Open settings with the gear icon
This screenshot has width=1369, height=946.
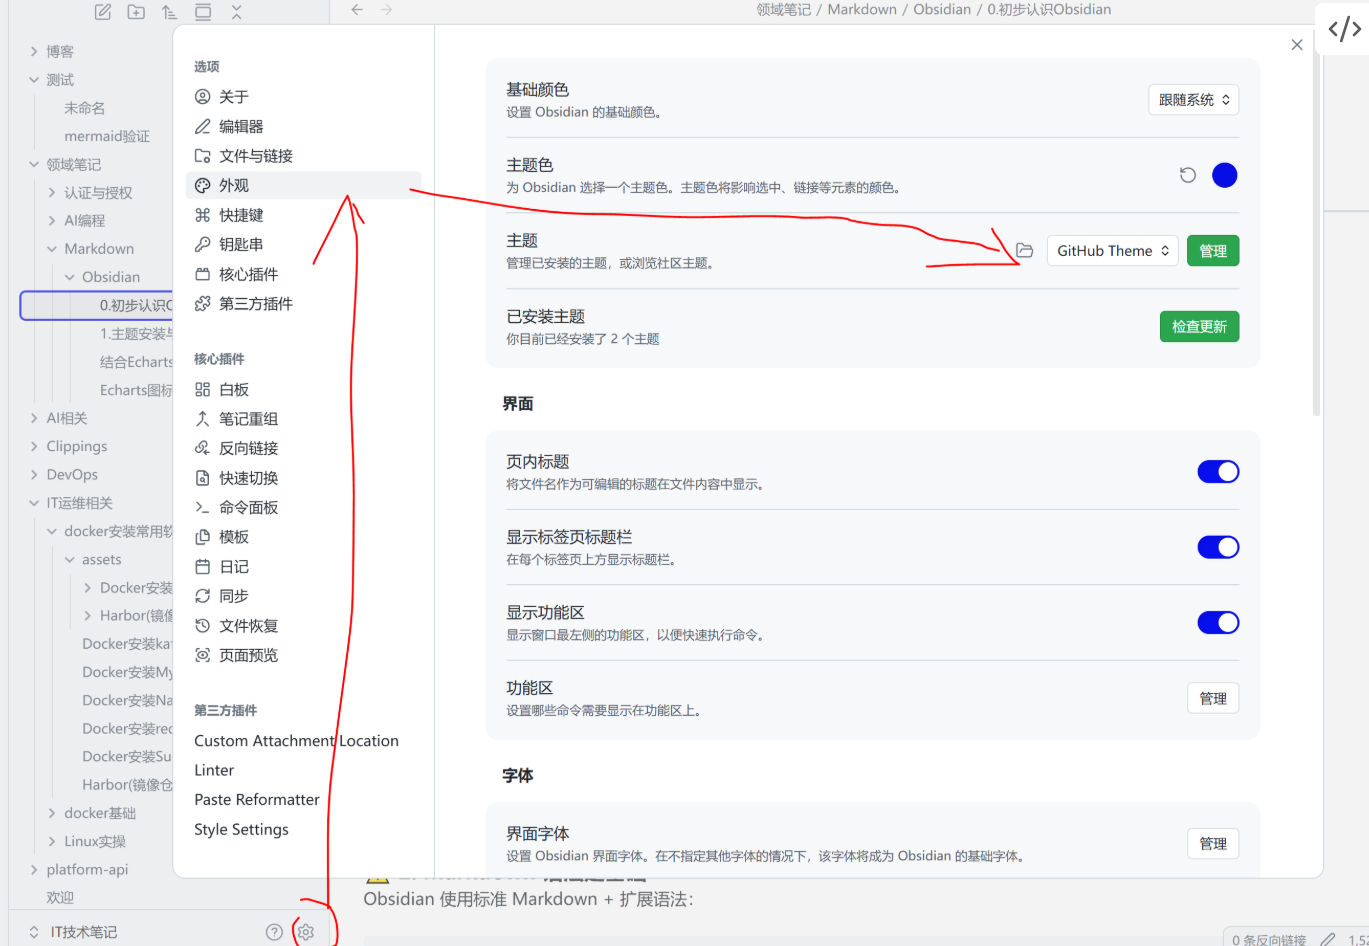[x=306, y=932]
